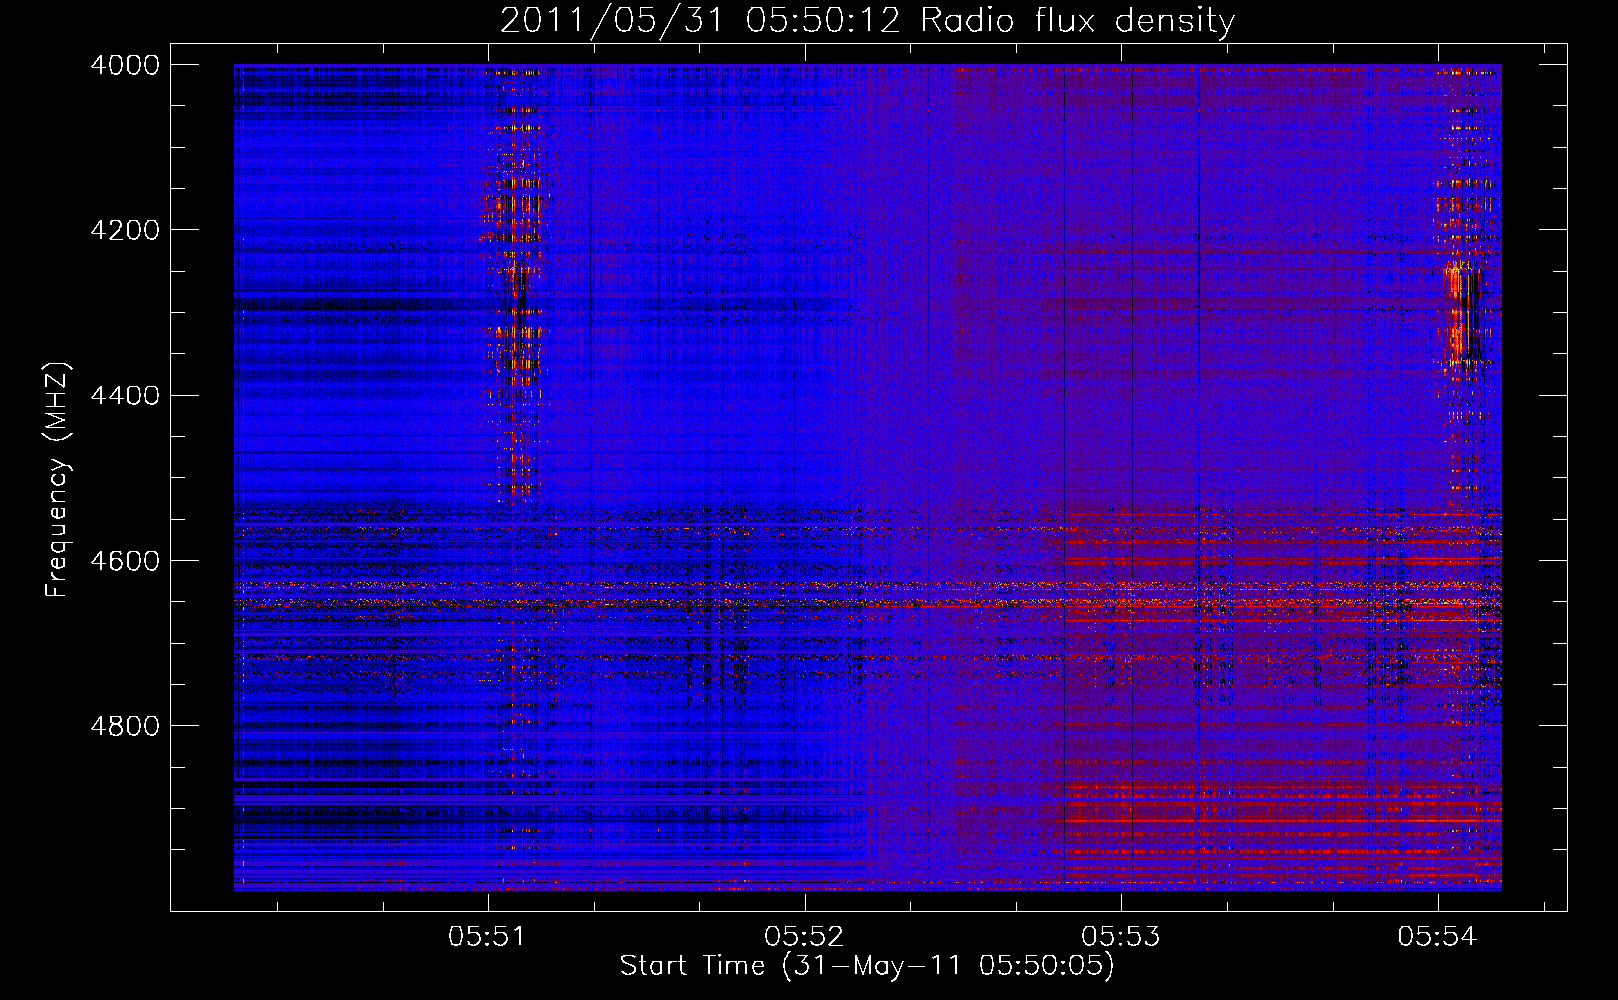The height and width of the screenshot is (1000, 1618).
Task: Click the 4400 frequency tick label
Action: 125,396
